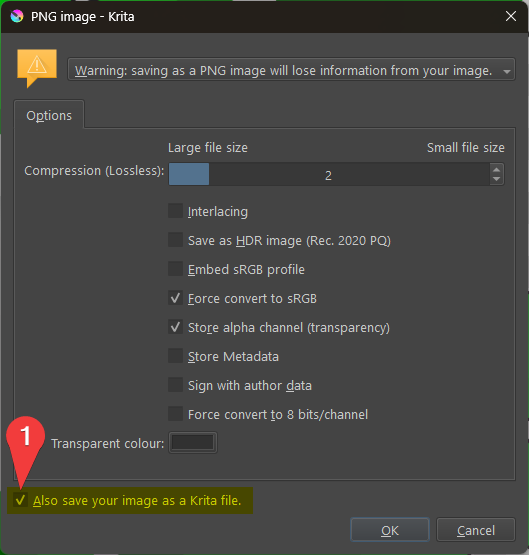Click the Krita logo in title bar
This screenshot has width=529, height=555.
click(17, 16)
